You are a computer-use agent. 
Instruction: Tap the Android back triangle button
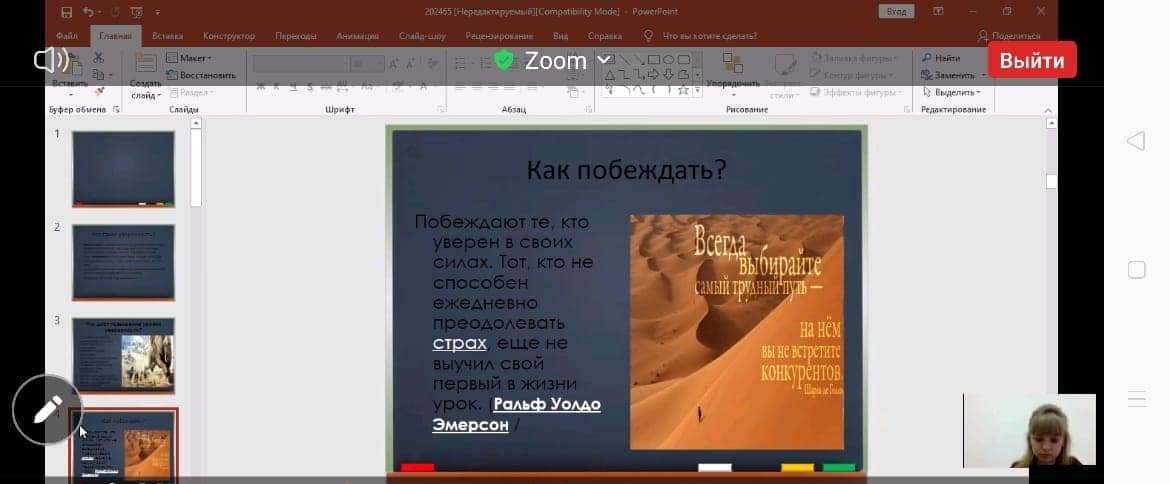1136,141
